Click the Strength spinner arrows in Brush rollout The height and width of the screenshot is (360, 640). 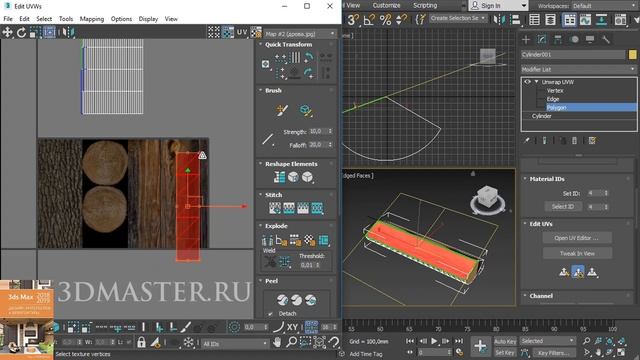point(330,131)
